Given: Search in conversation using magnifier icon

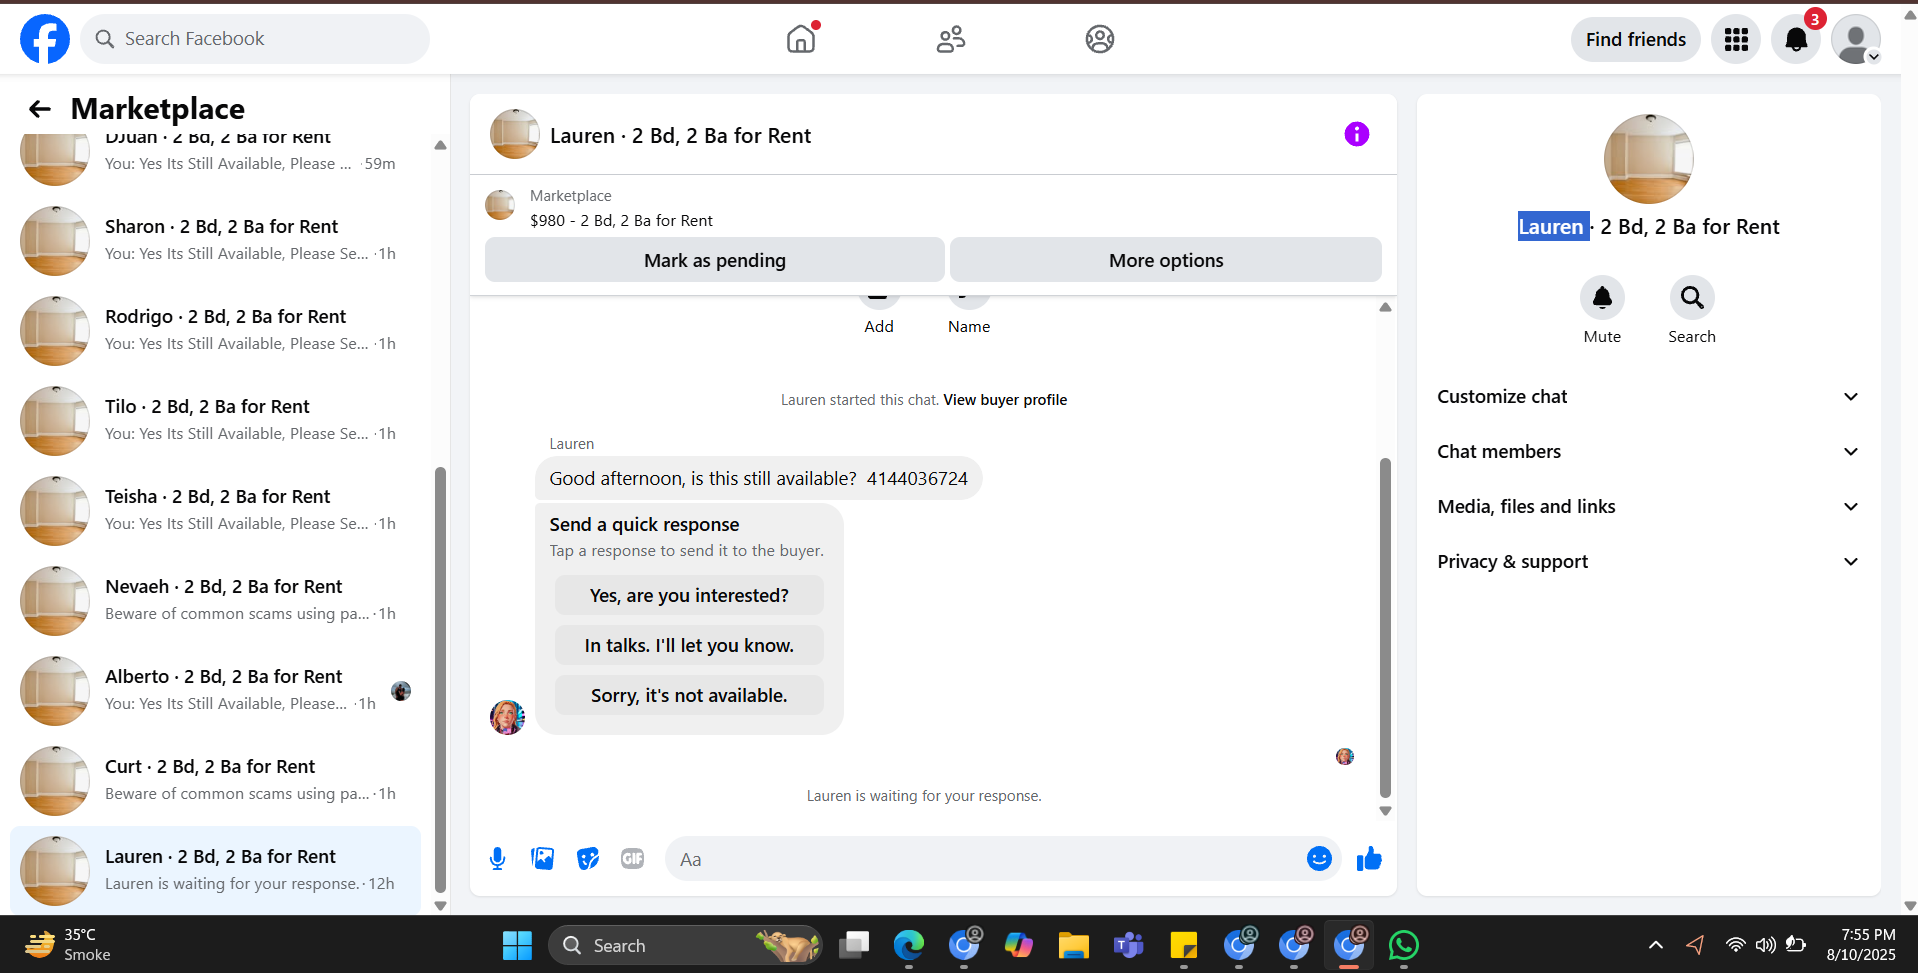Looking at the screenshot, I should point(1692,298).
